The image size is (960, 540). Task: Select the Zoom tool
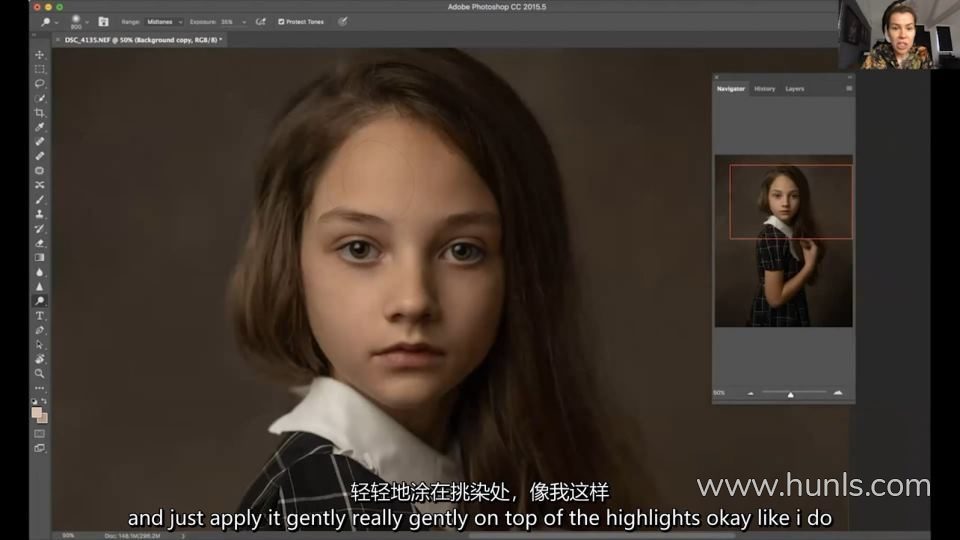click(40, 373)
